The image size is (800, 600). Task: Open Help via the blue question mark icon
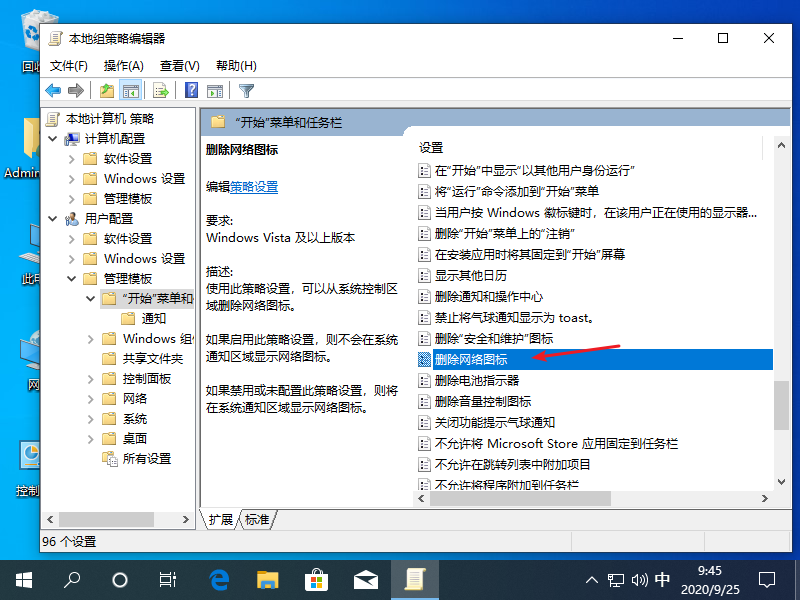coord(190,90)
